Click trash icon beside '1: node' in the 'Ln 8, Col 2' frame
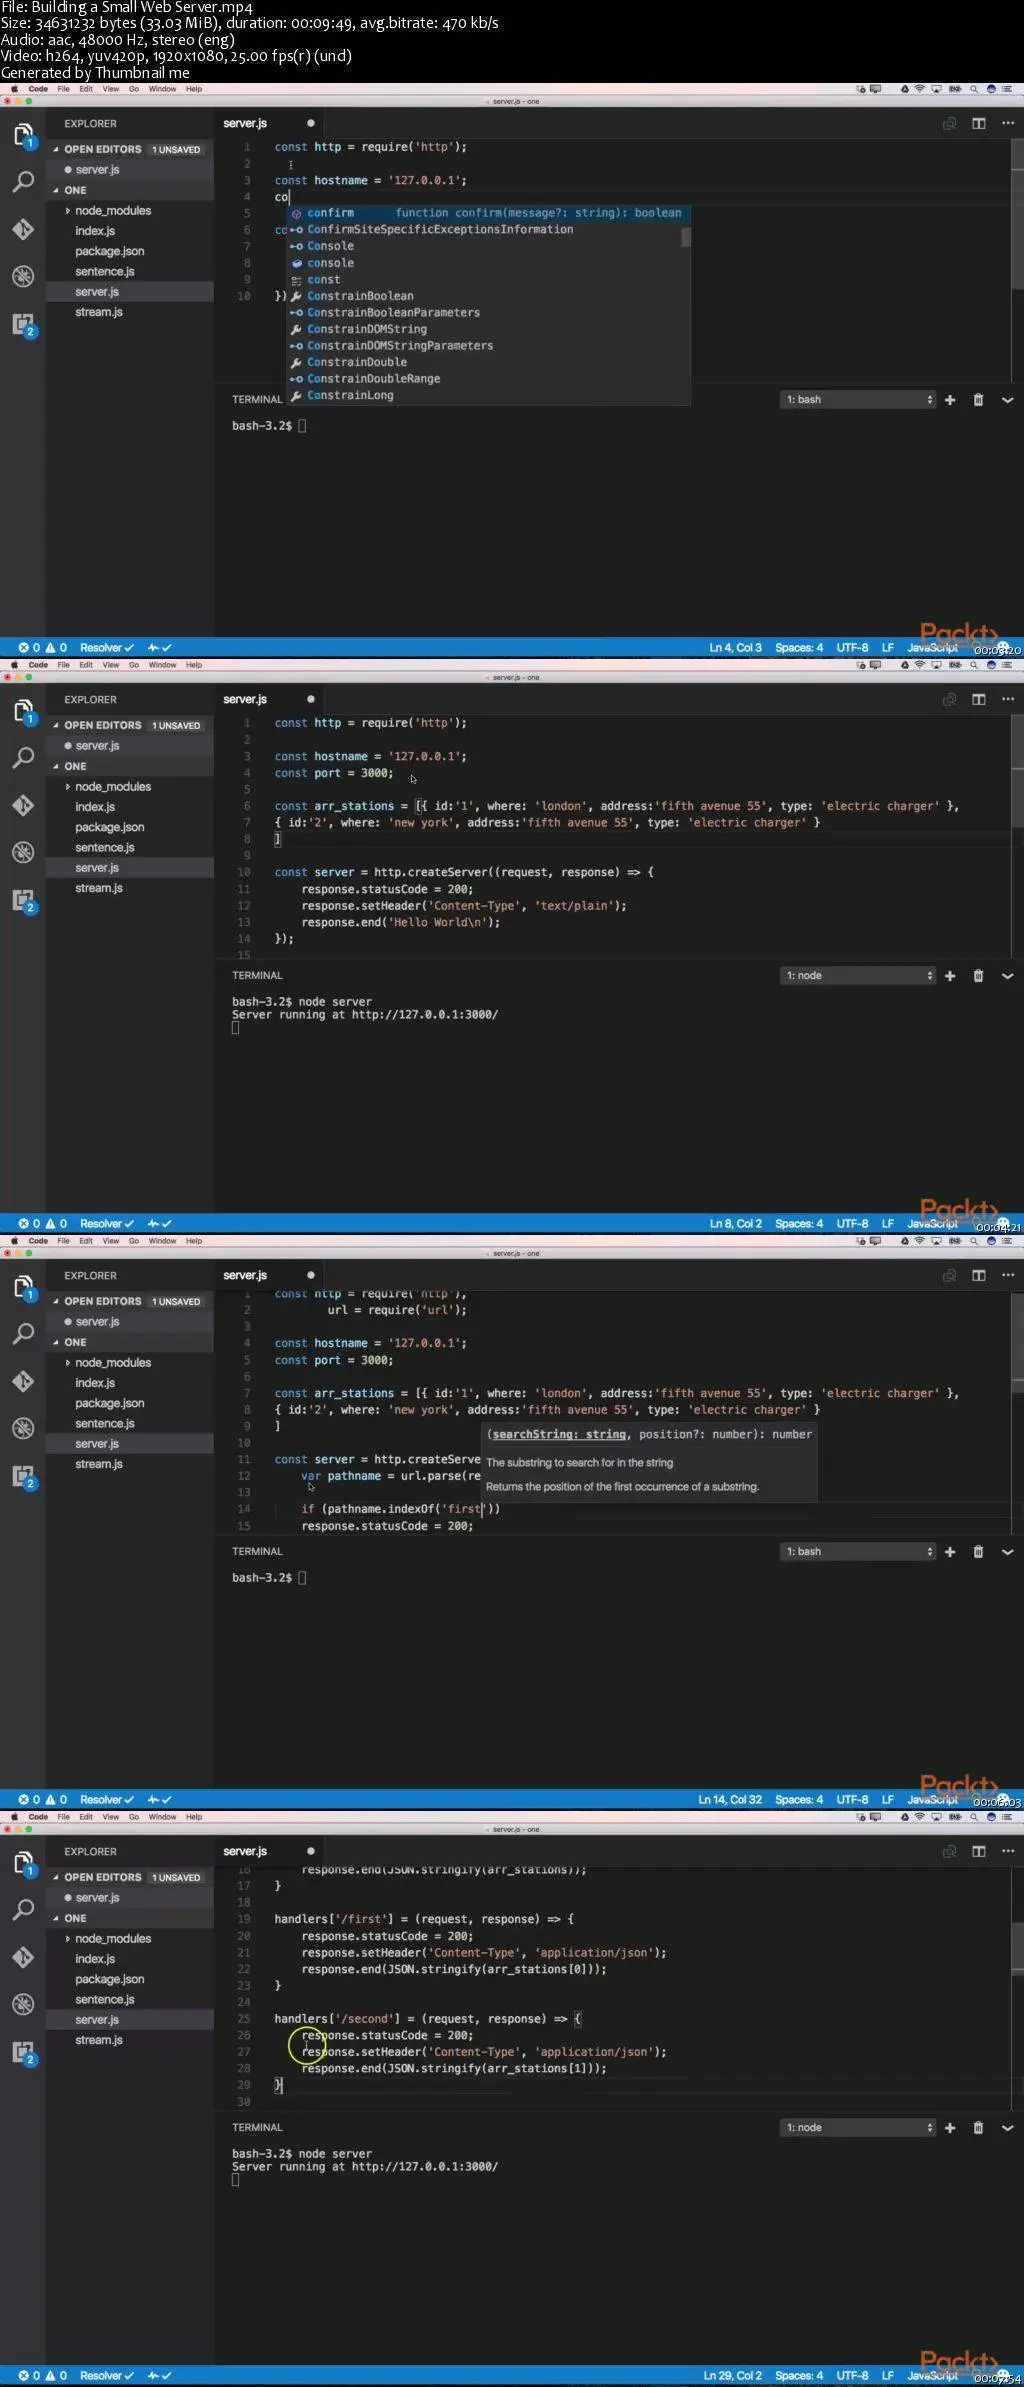 [978, 976]
